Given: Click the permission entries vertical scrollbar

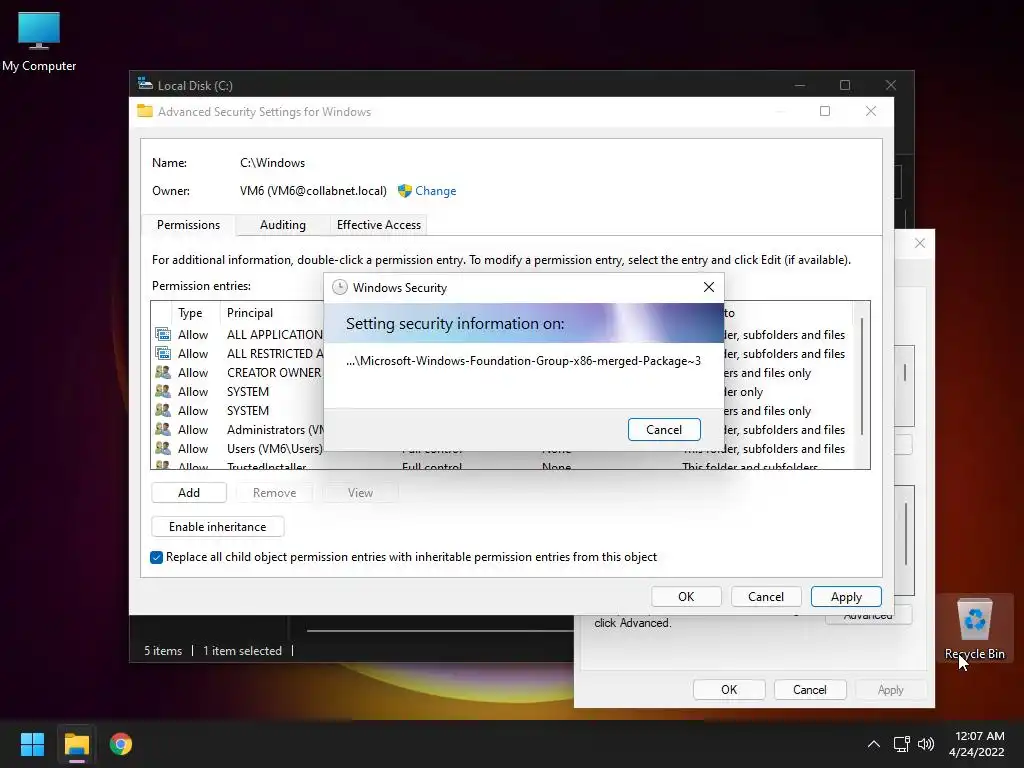Looking at the screenshot, I should click(x=862, y=376).
